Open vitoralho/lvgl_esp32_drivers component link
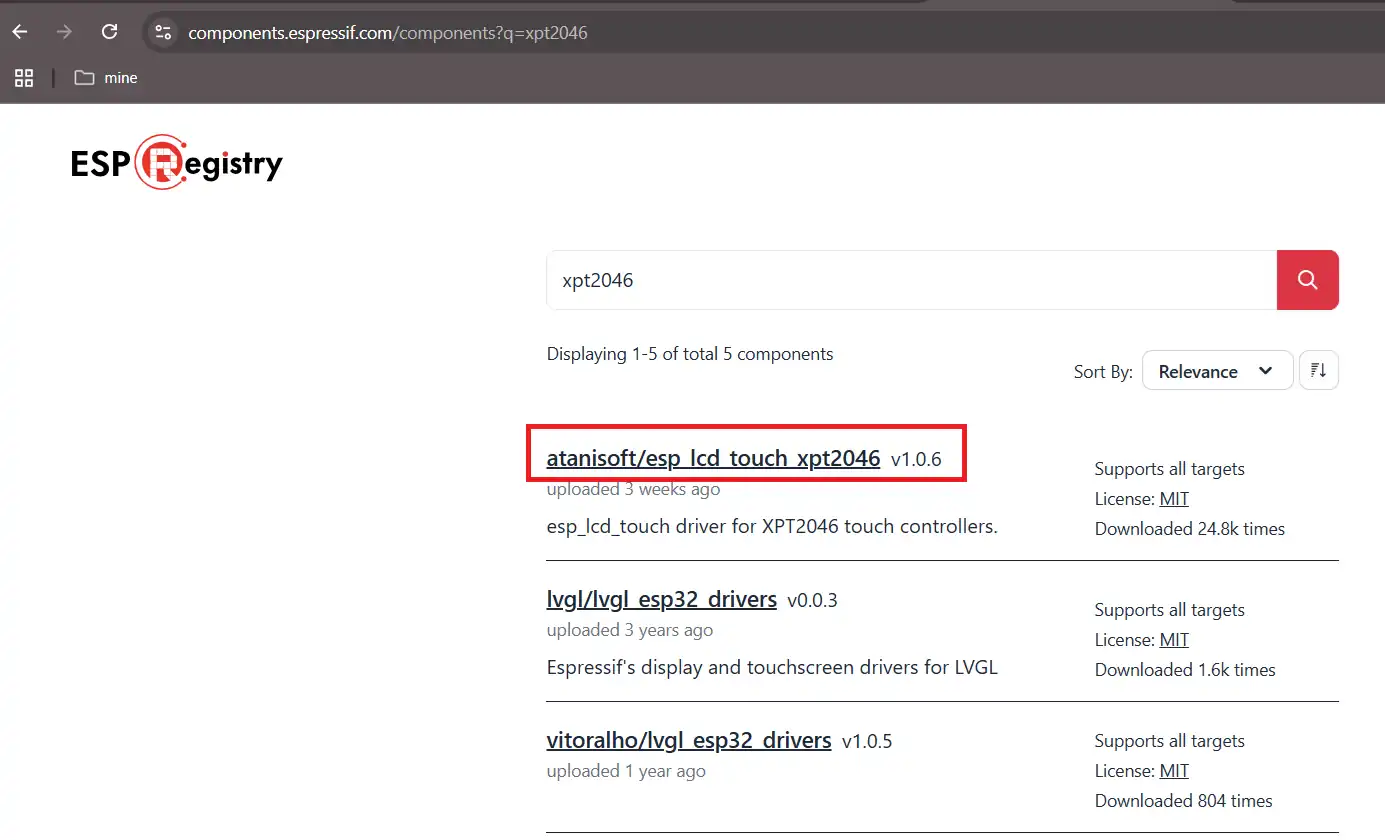 (689, 741)
